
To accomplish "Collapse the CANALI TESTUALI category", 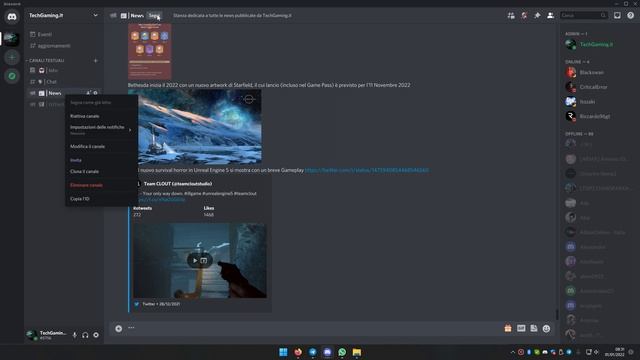I will point(45,60).
